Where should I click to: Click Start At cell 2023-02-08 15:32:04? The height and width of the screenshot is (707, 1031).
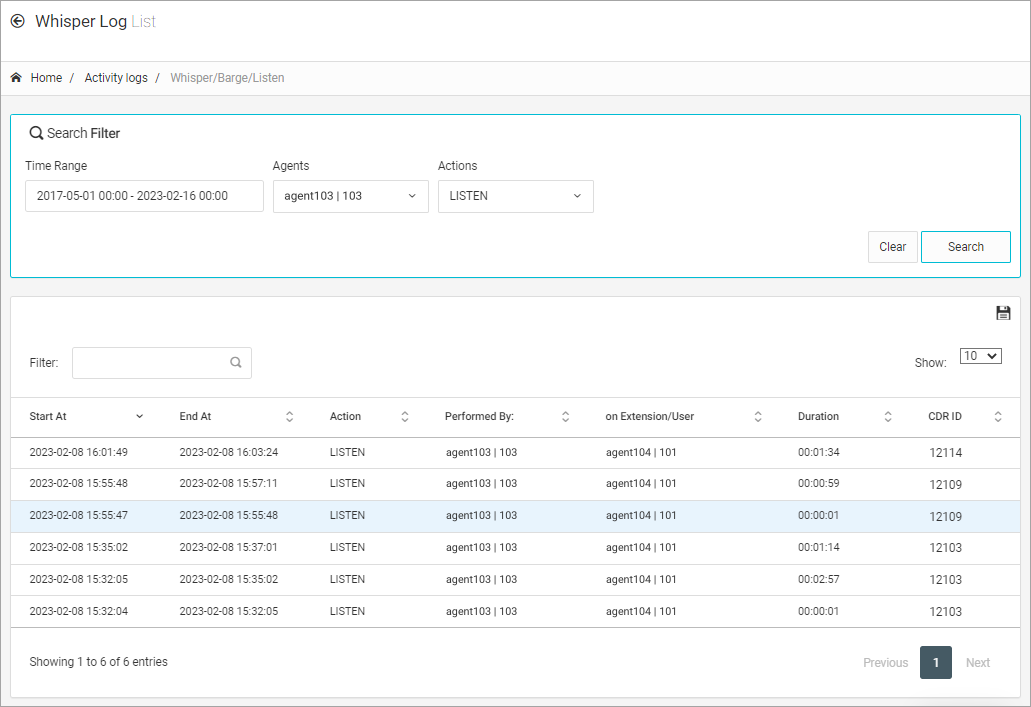(78, 611)
